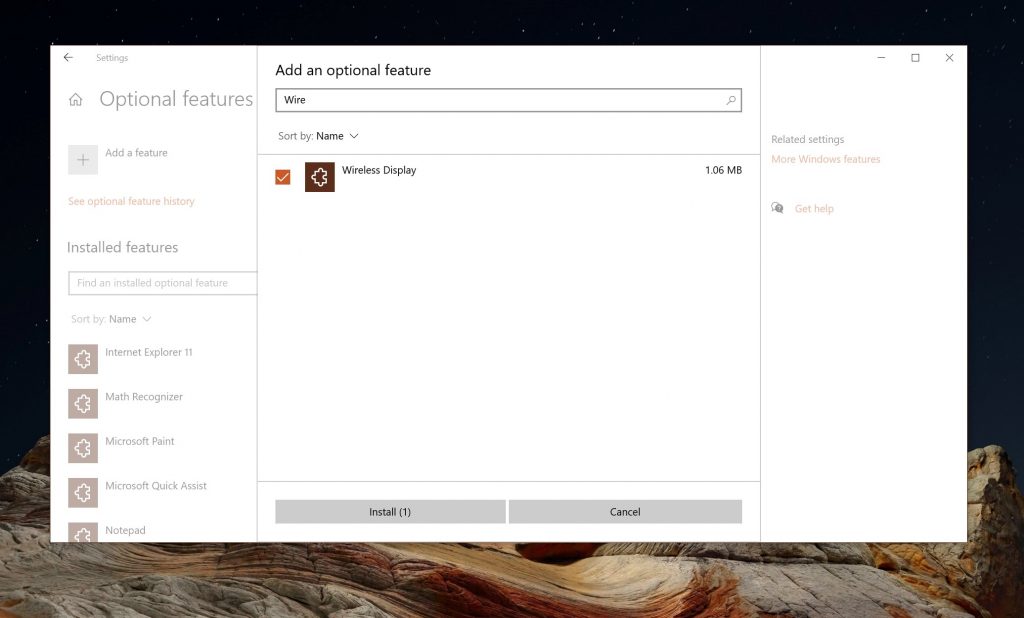Open the Microsoft Quick Assist feature icon
The height and width of the screenshot is (618, 1024).
click(83, 493)
